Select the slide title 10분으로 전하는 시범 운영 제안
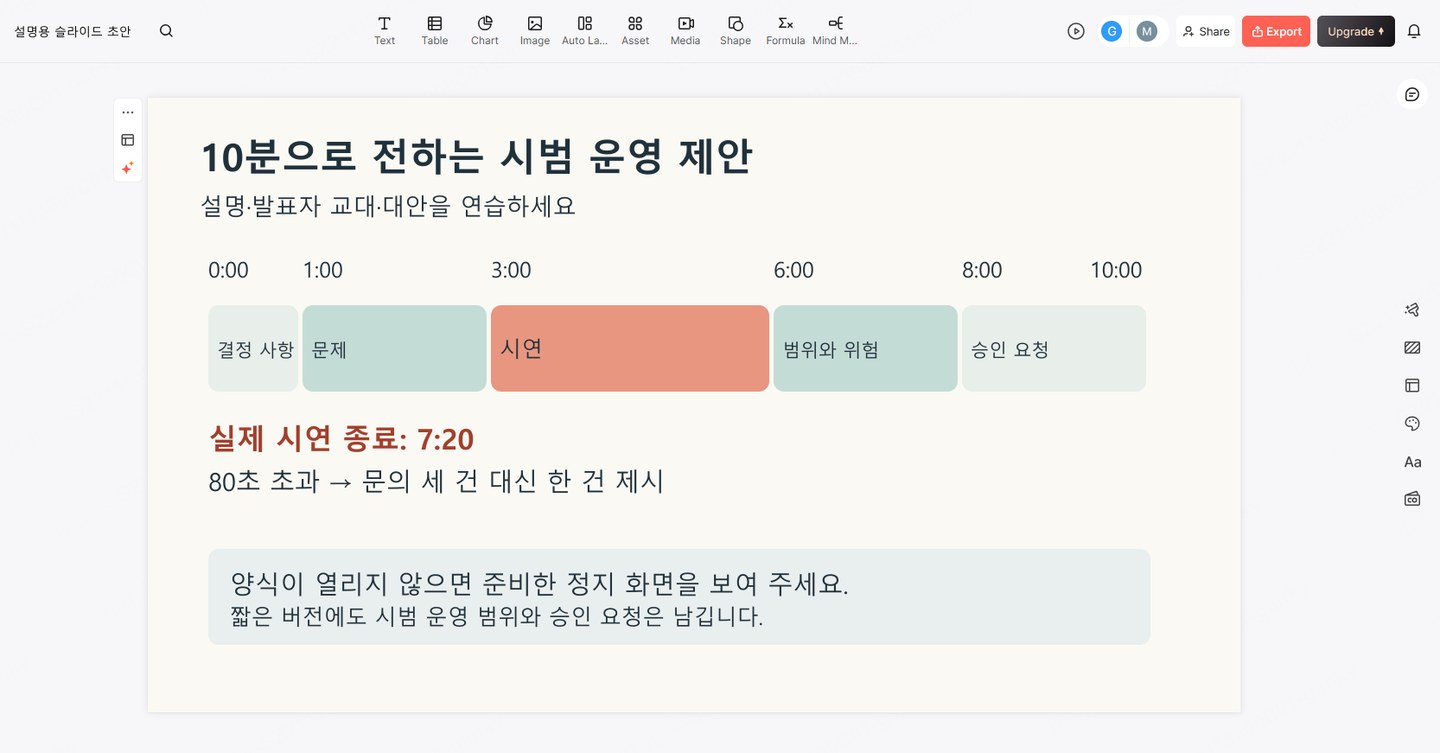Viewport: 1440px width, 753px height. 476,156
